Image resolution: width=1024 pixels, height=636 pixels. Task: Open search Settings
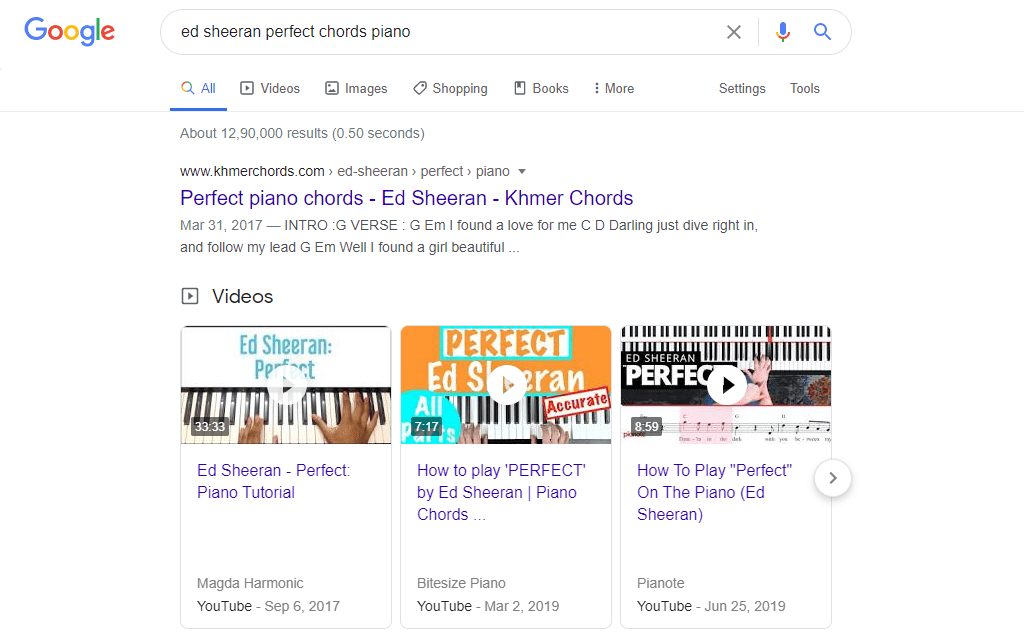click(x=742, y=88)
